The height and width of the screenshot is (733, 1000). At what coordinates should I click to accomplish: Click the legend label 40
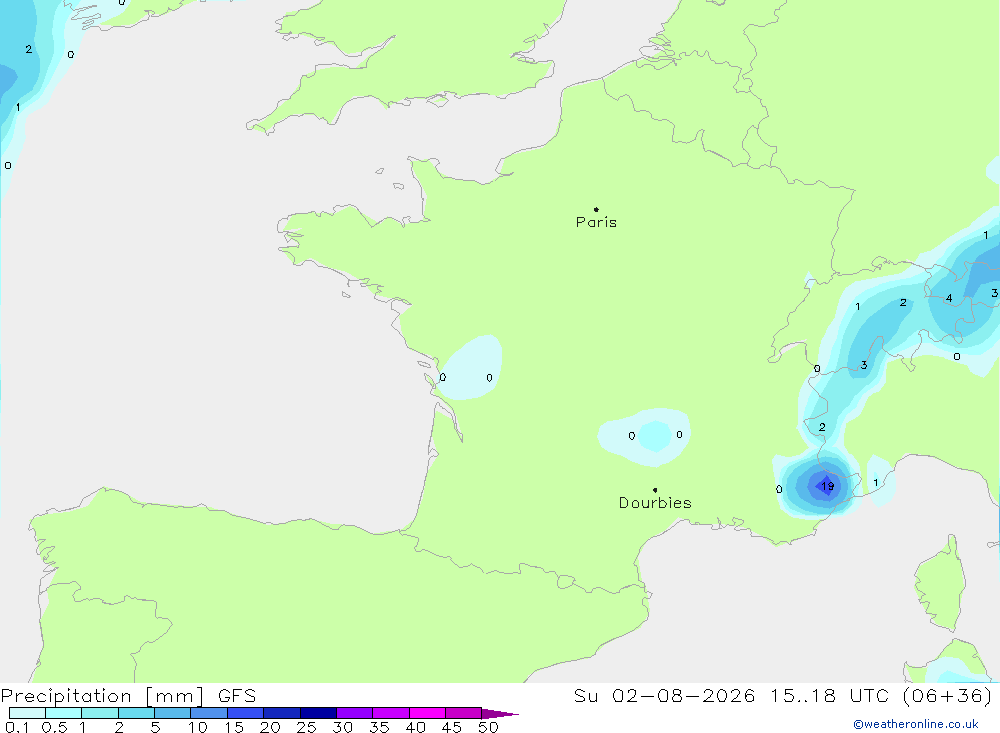coord(416,727)
